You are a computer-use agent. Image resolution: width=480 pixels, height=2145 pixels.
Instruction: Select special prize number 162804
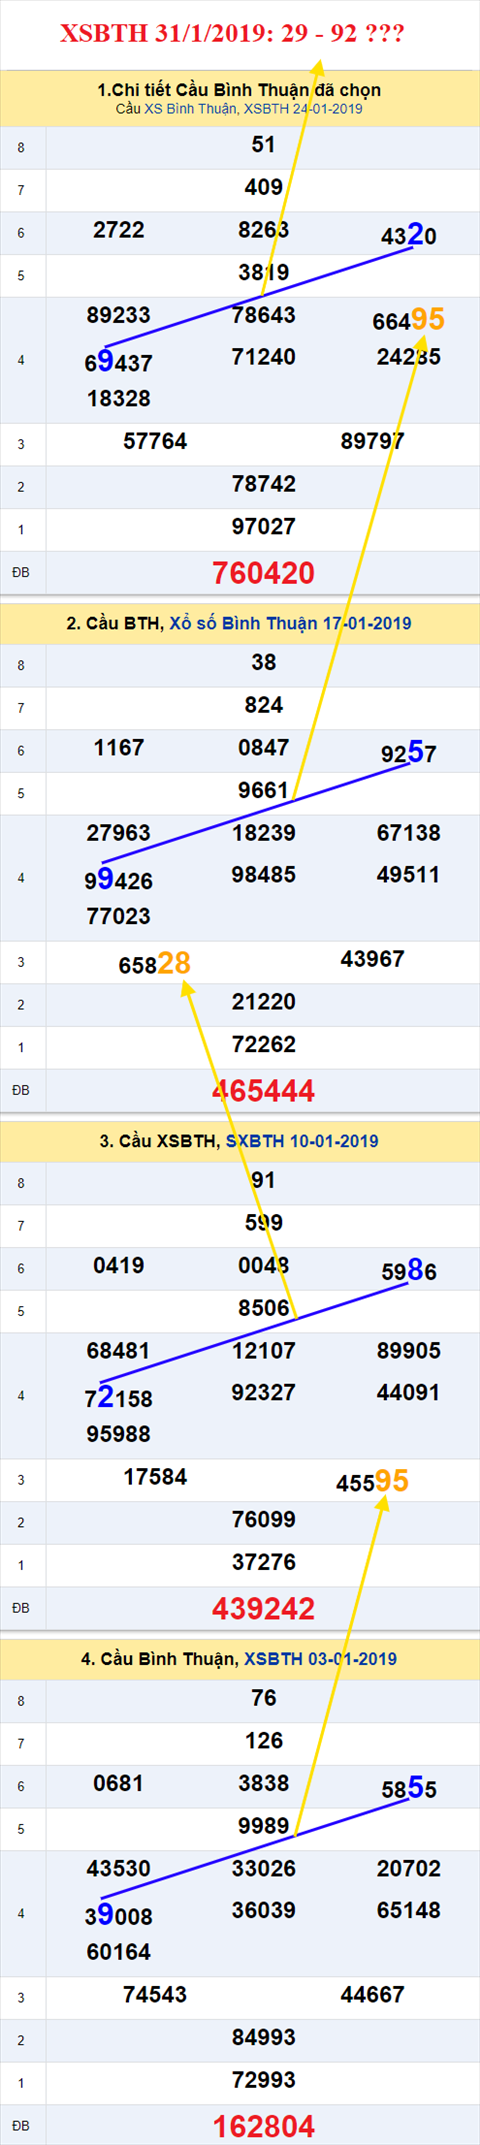click(263, 2126)
